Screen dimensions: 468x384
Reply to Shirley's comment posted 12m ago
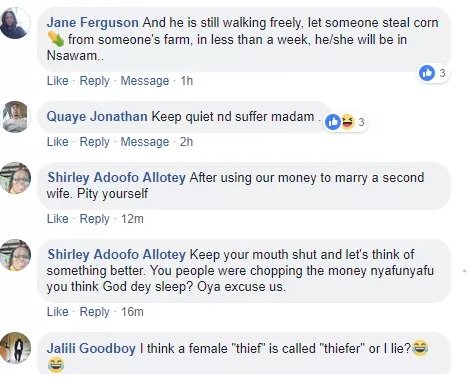pyautogui.click(x=94, y=219)
